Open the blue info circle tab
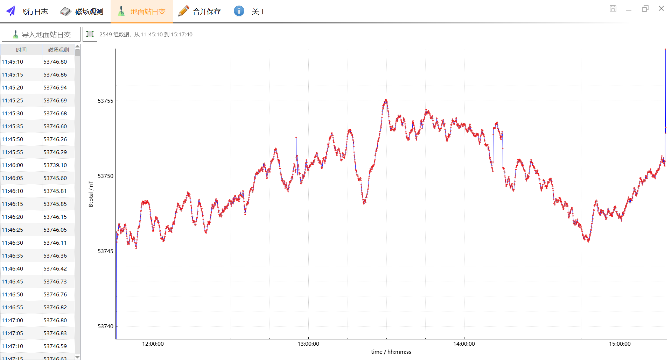This screenshot has width=672, height=360. pyautogui.click(x=249, y=11)
